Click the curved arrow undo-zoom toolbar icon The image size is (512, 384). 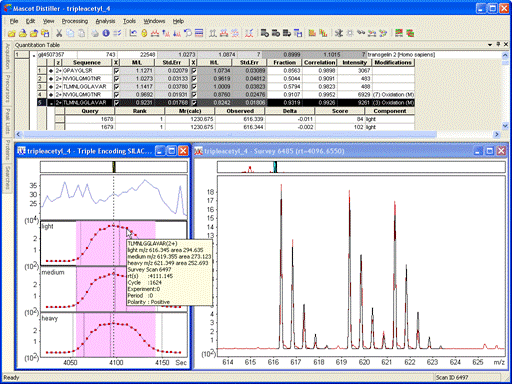[x=188, y=33]
